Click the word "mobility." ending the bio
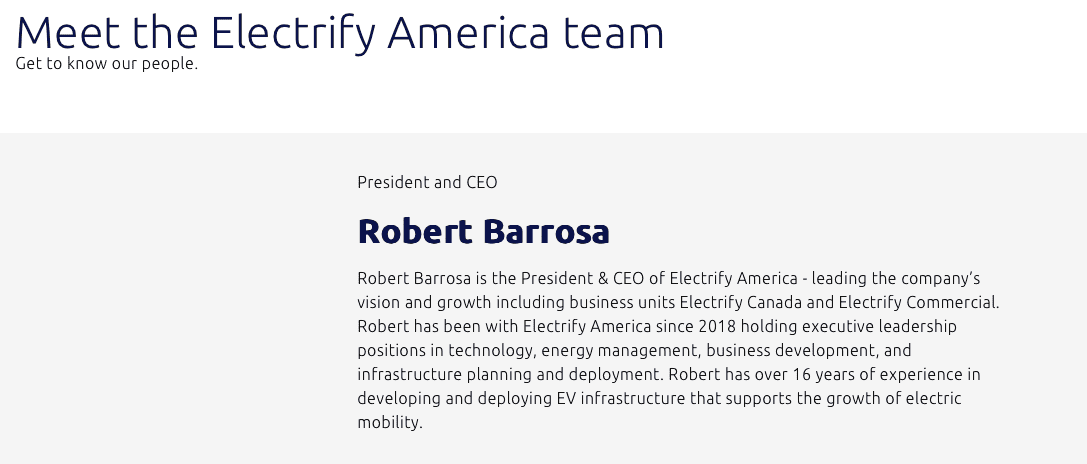 [390, 422]
